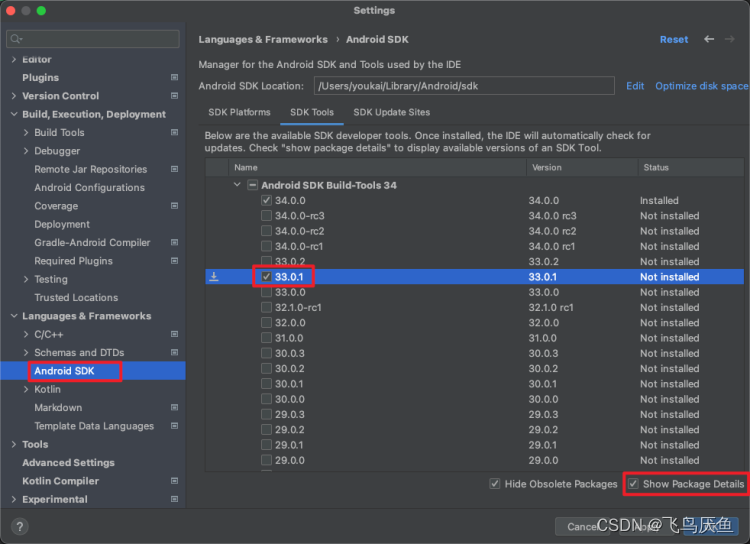Viewport: 750px width, 544px height.
Task: Click the Reset link
Action: coord(674,39)
